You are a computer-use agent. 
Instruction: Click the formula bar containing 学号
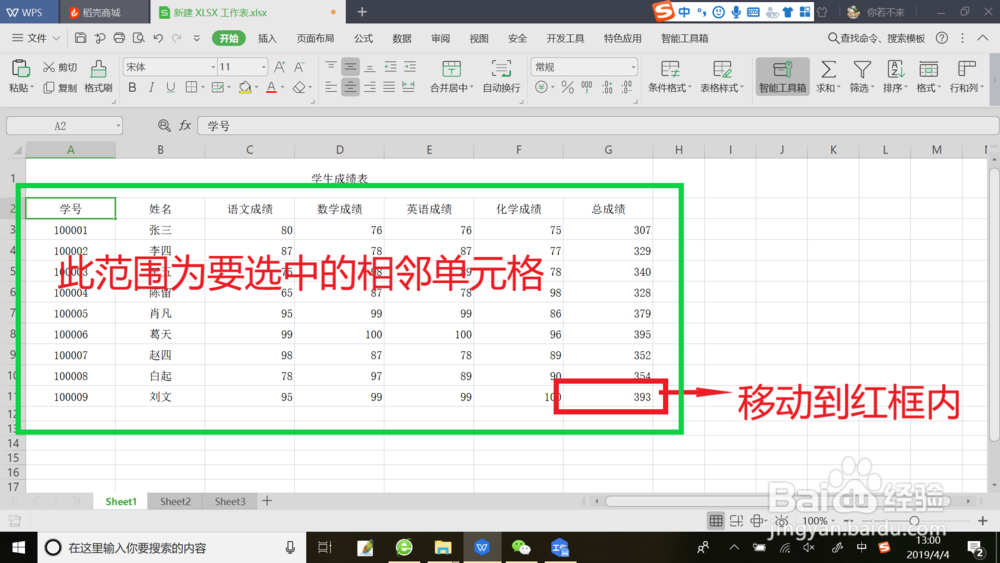point(598,126)
